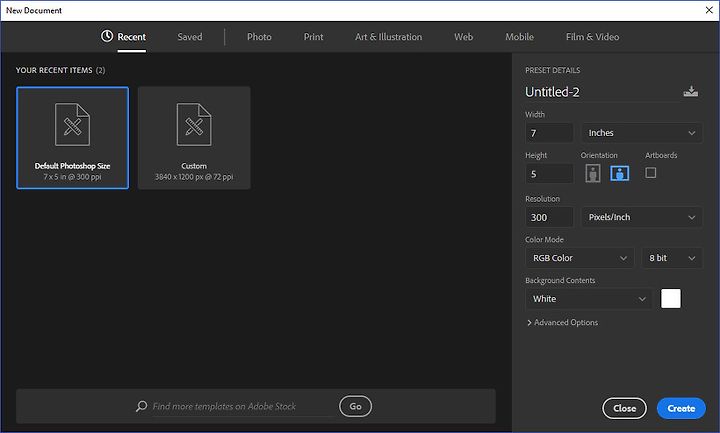Open the Pixels/Inch resolution units dropdown
The height and width of the screenshot is (433, 720).
pyautogui.click(x=641, y=217)
